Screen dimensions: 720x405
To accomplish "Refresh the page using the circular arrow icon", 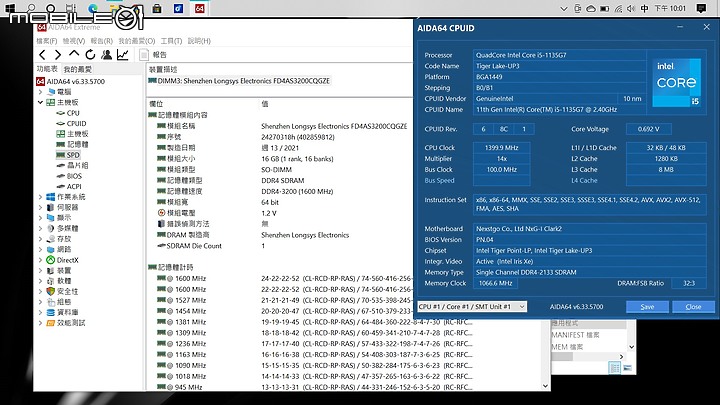I will pos(90,55).
